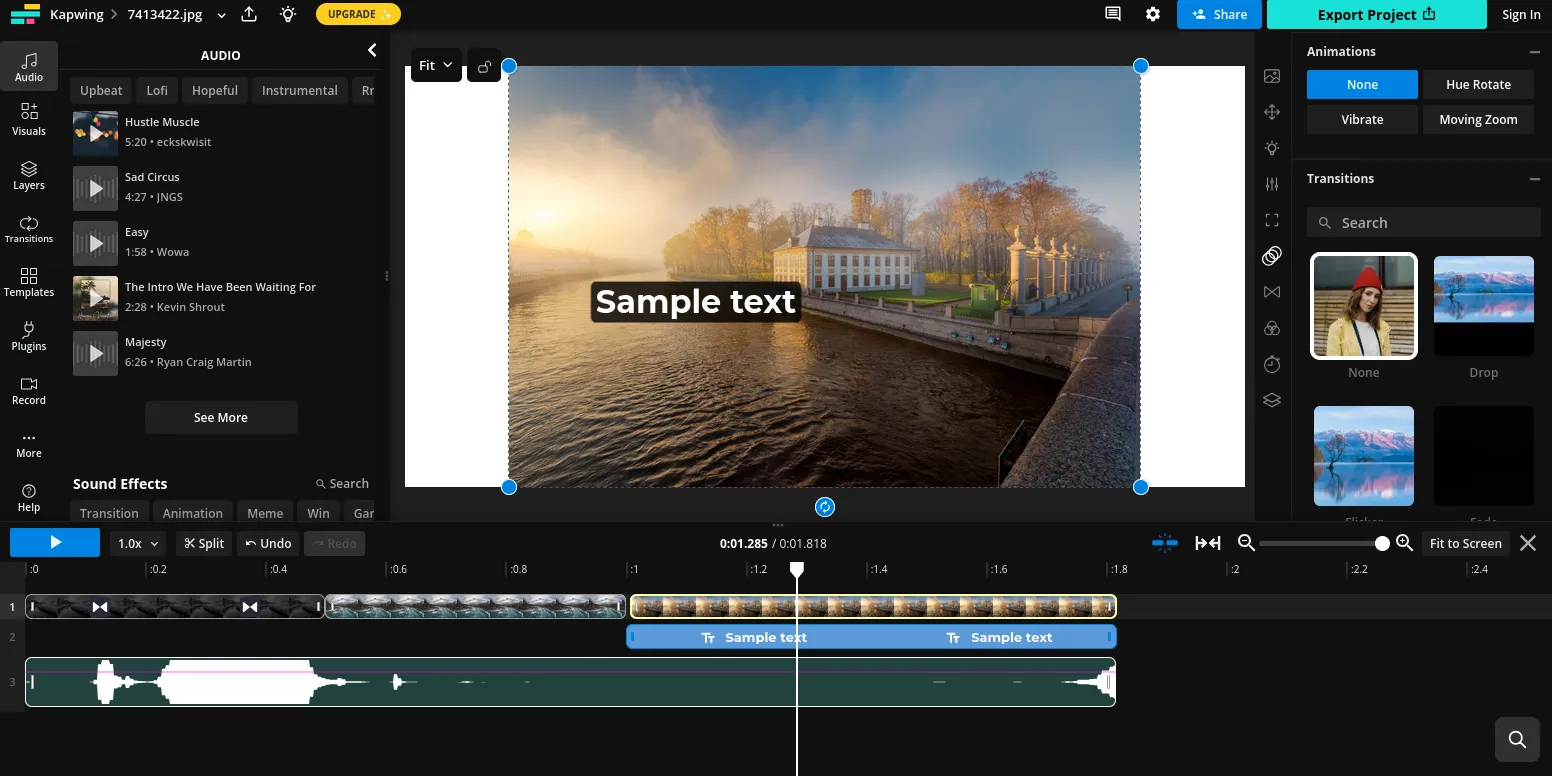Click the layer order icon on the right toolbar
The width and height of the screenshot is (1552, 776).
[1271, 400]
